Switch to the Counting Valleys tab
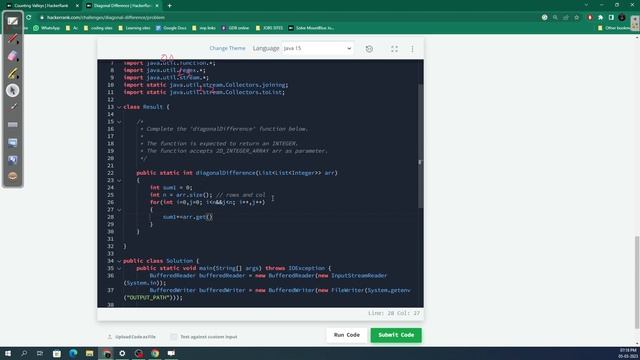The height and width of the screenshot is (360, 640). (41, 6)
